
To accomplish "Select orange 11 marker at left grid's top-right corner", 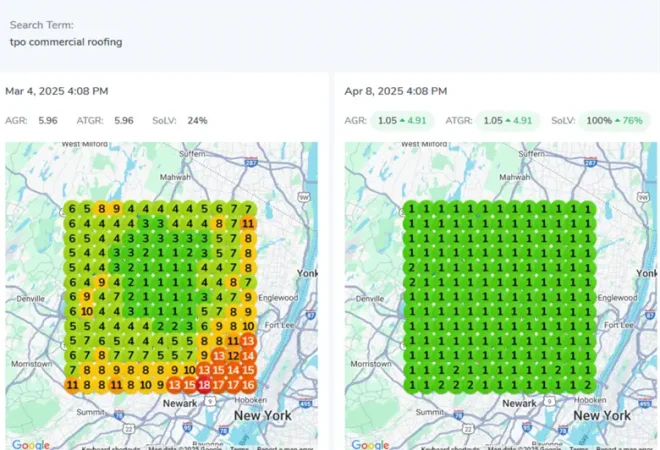I will pyautogui.click(x=248, y=224).
